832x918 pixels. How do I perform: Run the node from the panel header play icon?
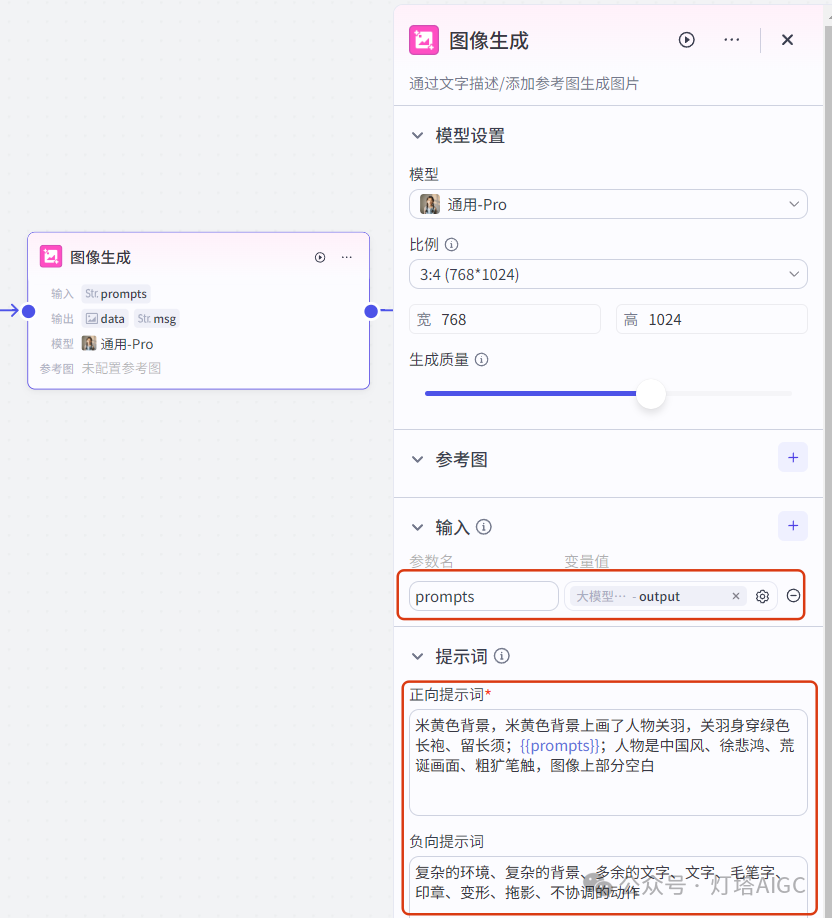tap(686, 40)
